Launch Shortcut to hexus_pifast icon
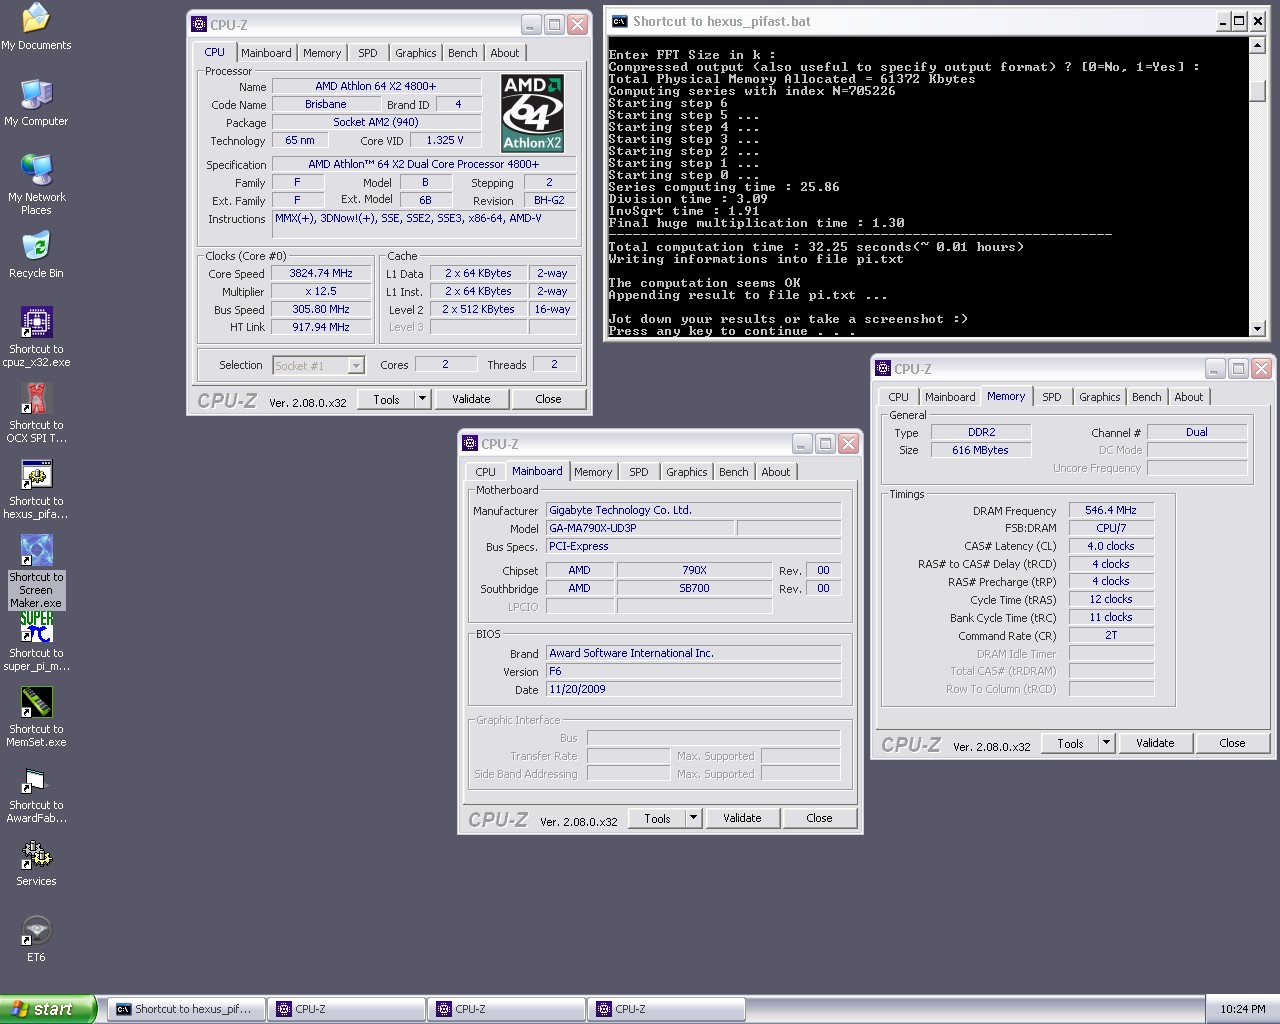The height and width of the screenshot is (1024, 1280). (x=36, y=474)
